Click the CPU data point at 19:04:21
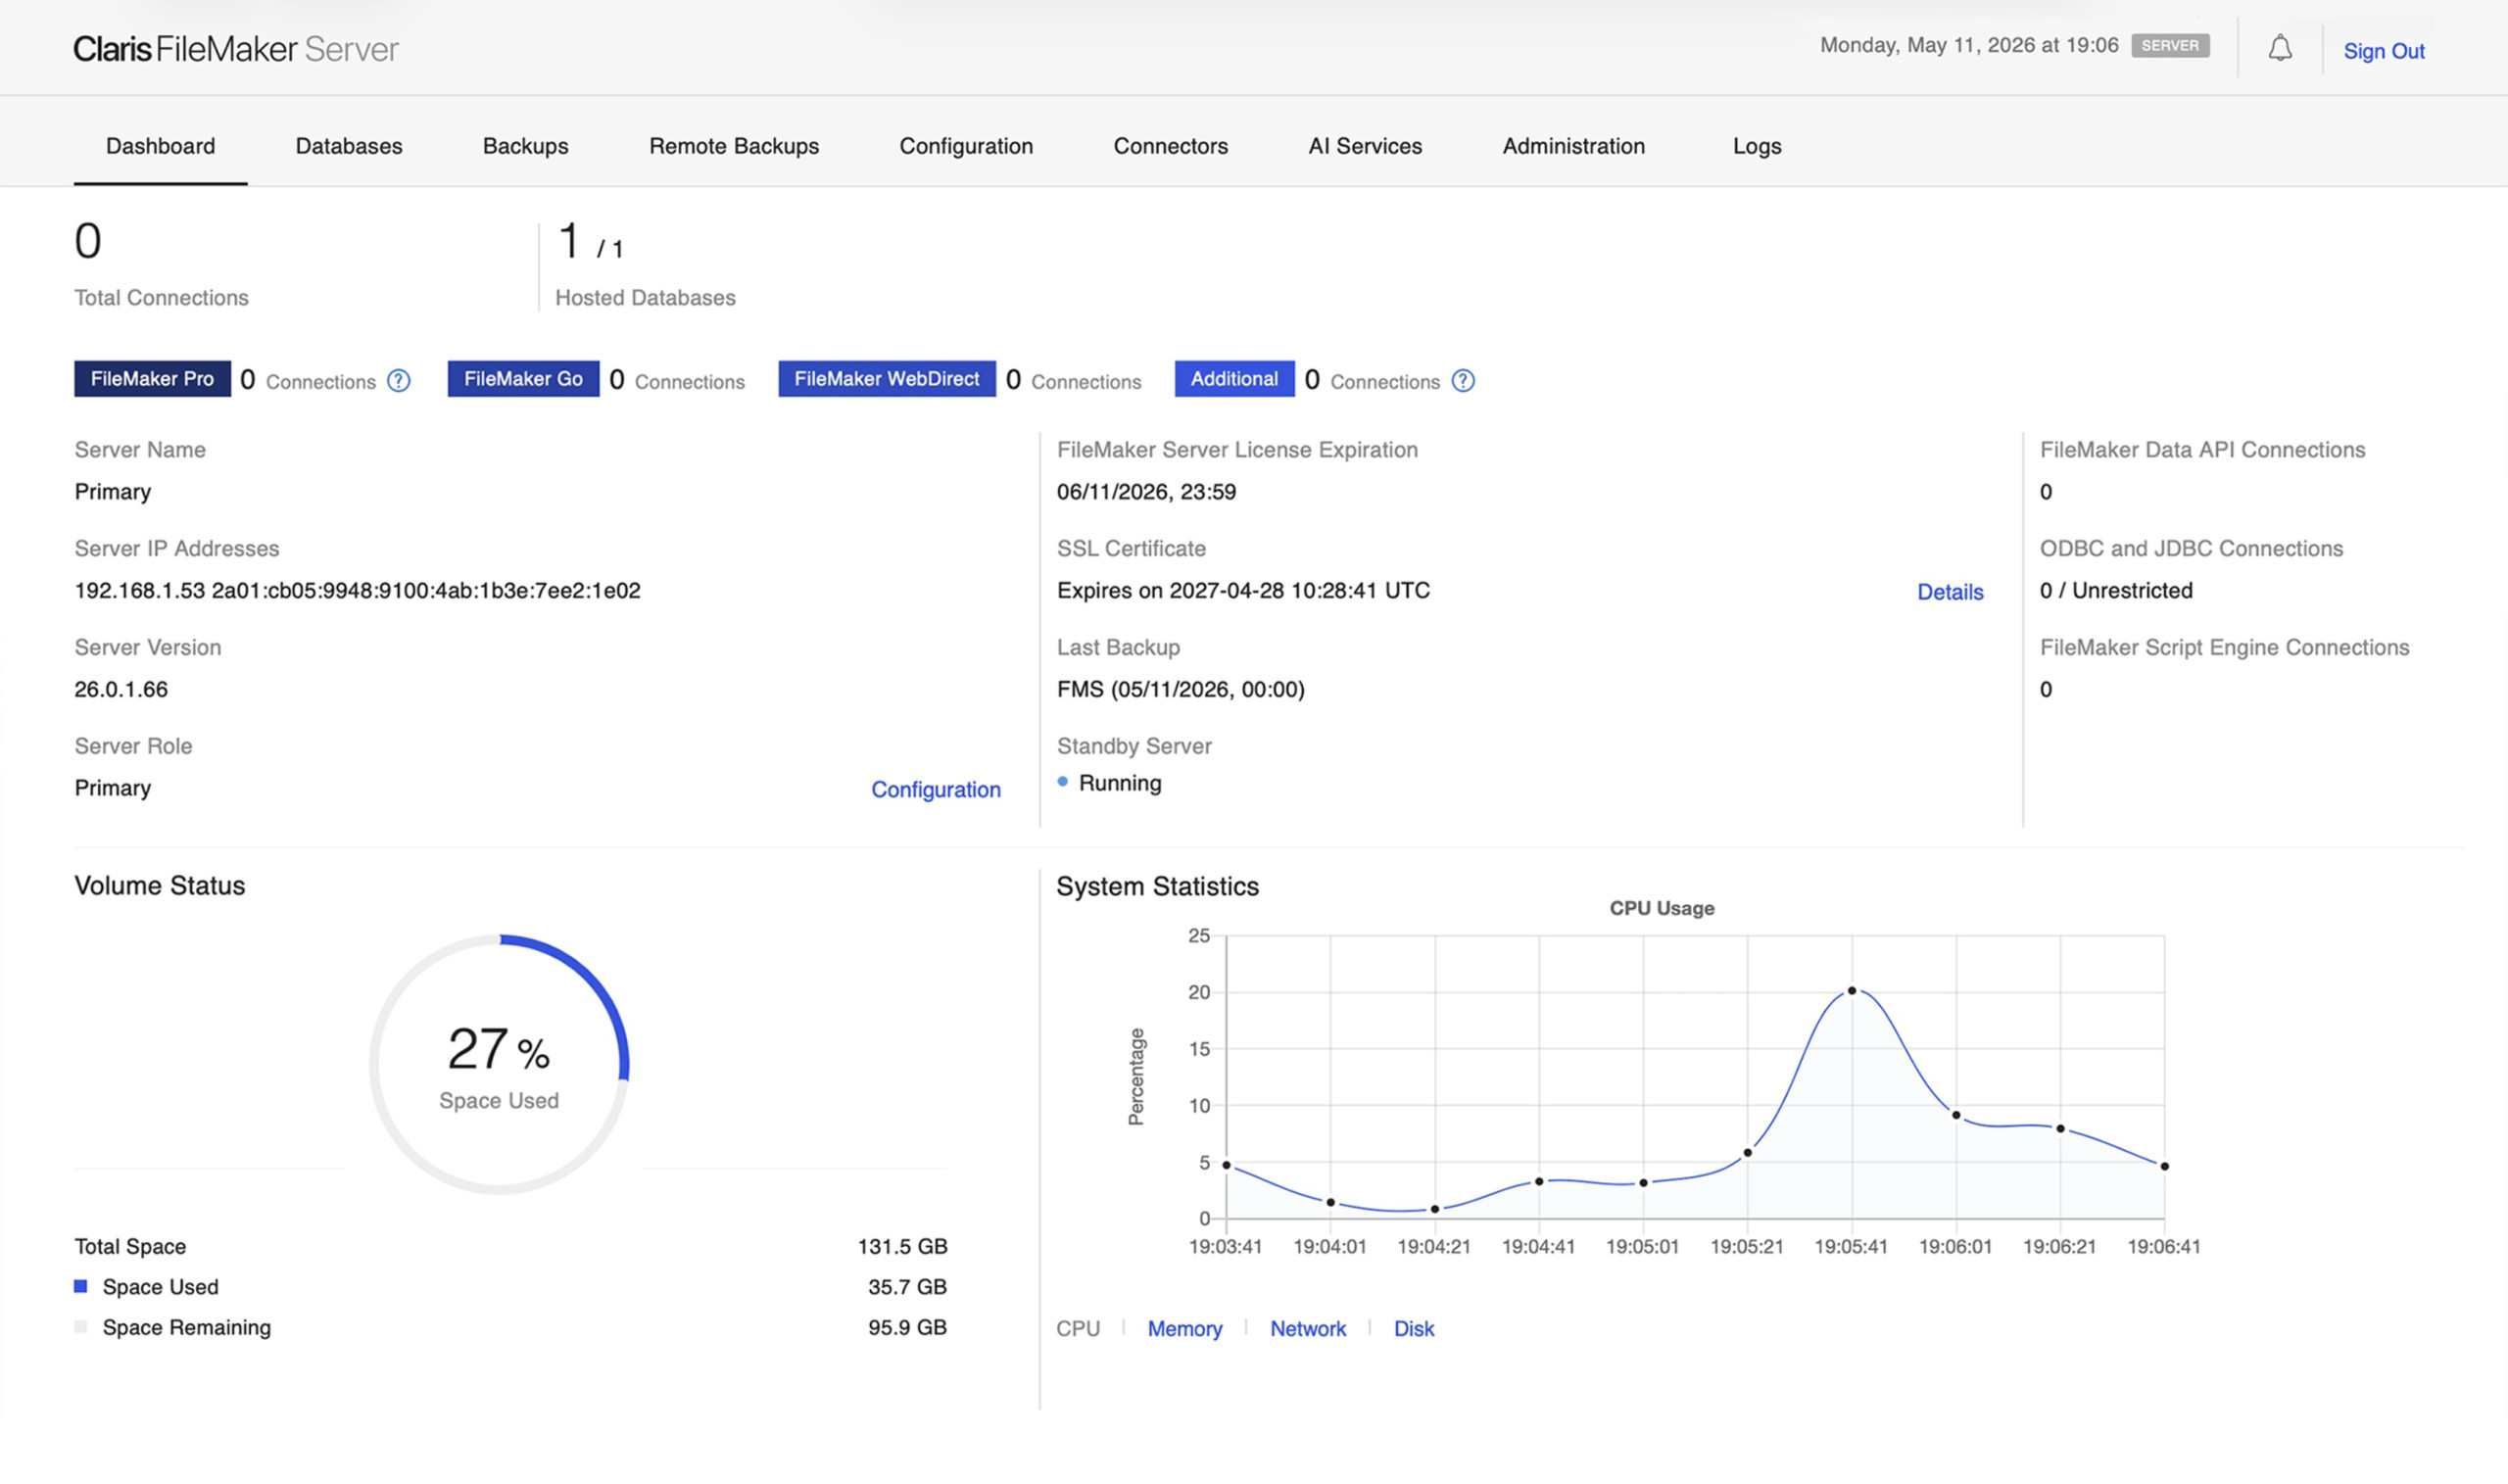Screen dimensions: 2508x1484 (1435, 1209)
